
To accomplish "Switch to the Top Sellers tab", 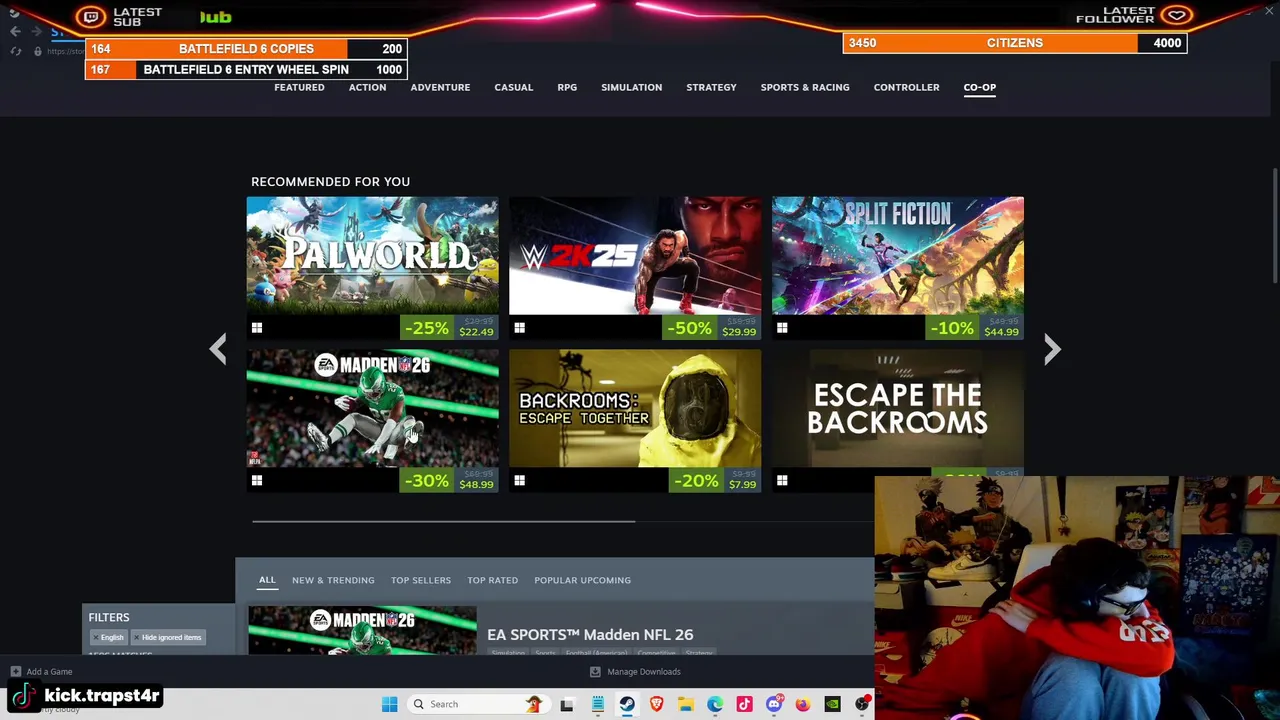I will (421, 580).
